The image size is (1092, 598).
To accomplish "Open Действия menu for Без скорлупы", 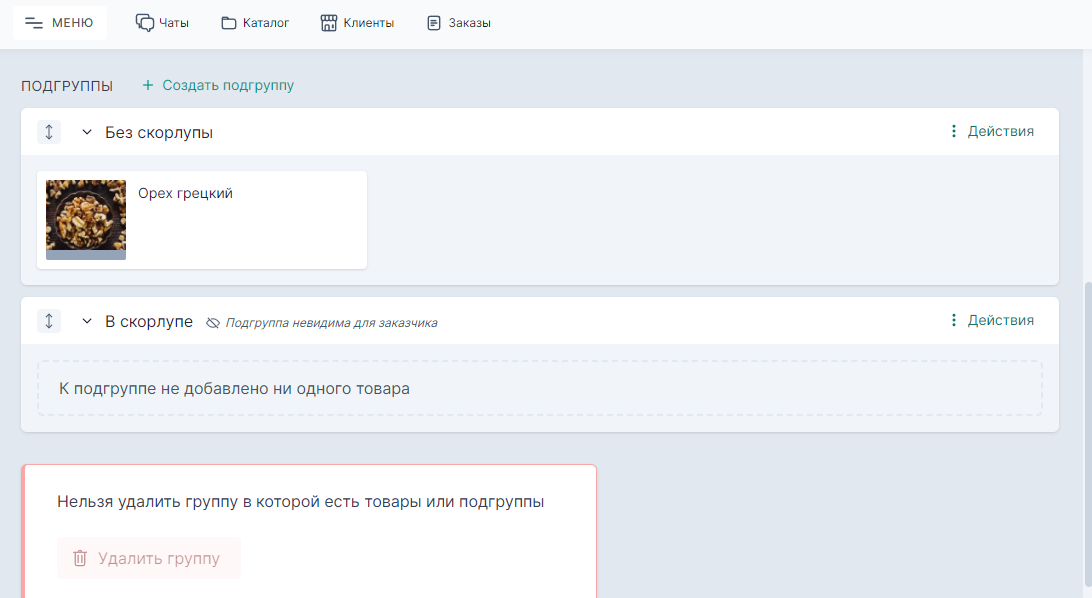I will click(991, 131).
